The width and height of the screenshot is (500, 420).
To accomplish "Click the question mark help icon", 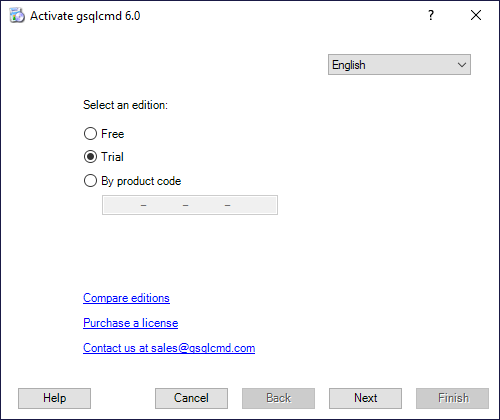I will coord(431,15).
